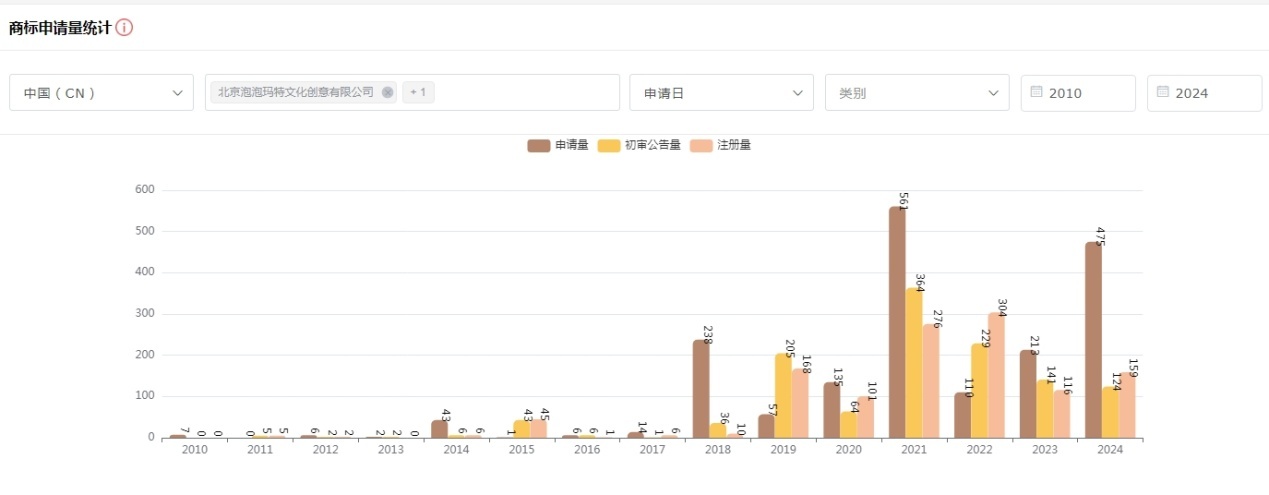The image size is (1269, 495).
Task: Toggle 初审公告量 legend series
Action: pyautogui.click(x=638, y=145)
